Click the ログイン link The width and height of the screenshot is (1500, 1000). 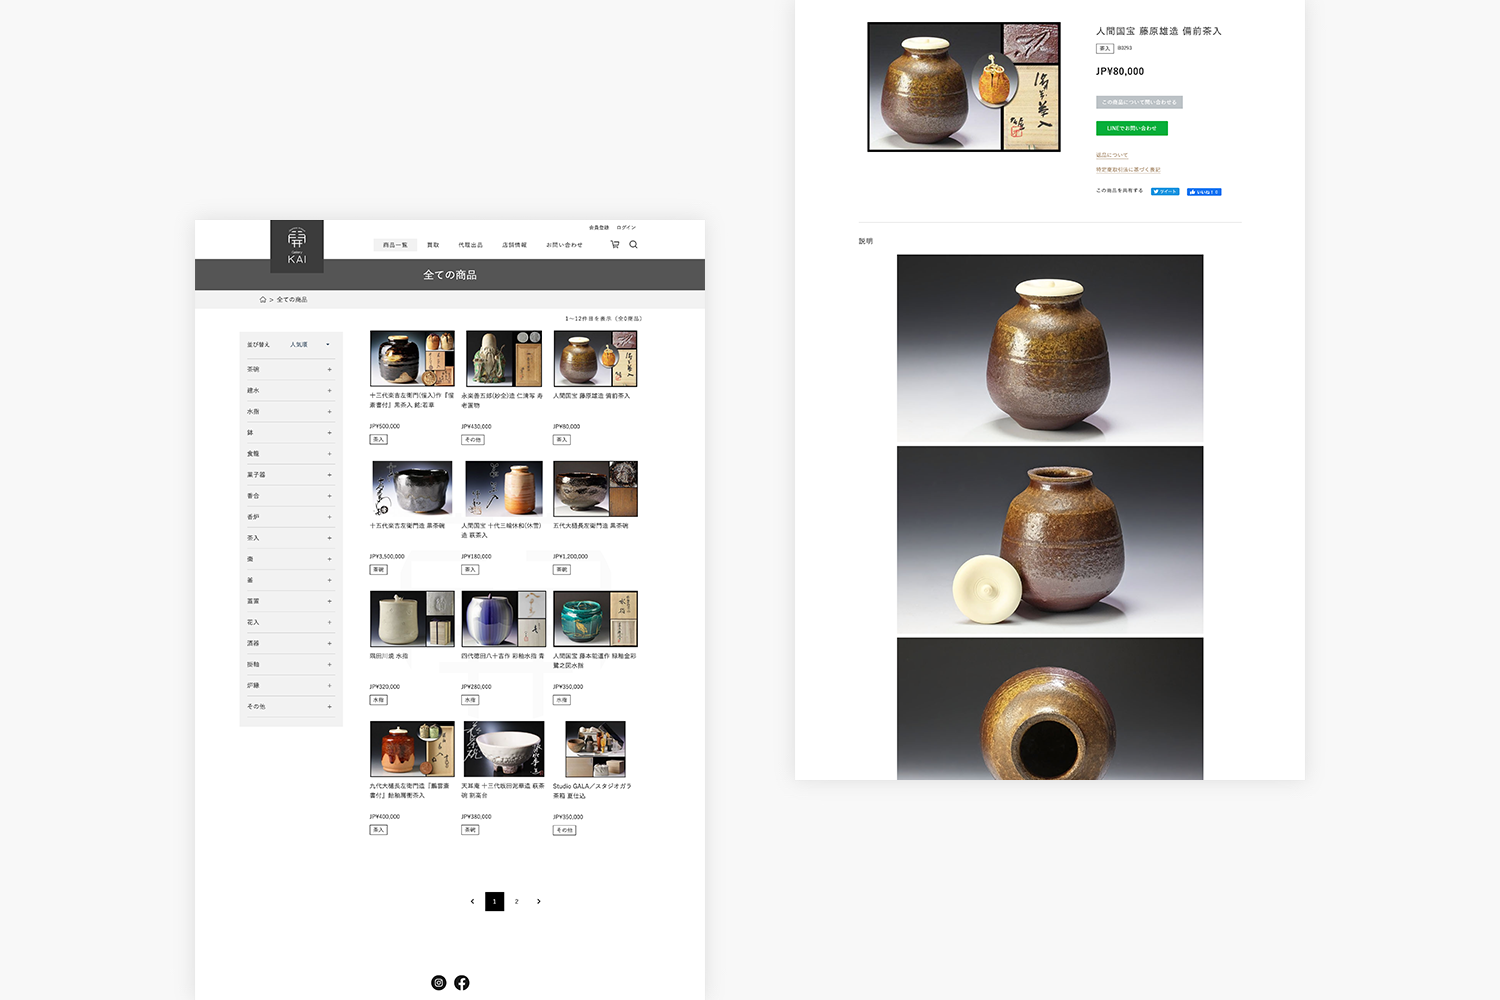[x=626, y=228]
